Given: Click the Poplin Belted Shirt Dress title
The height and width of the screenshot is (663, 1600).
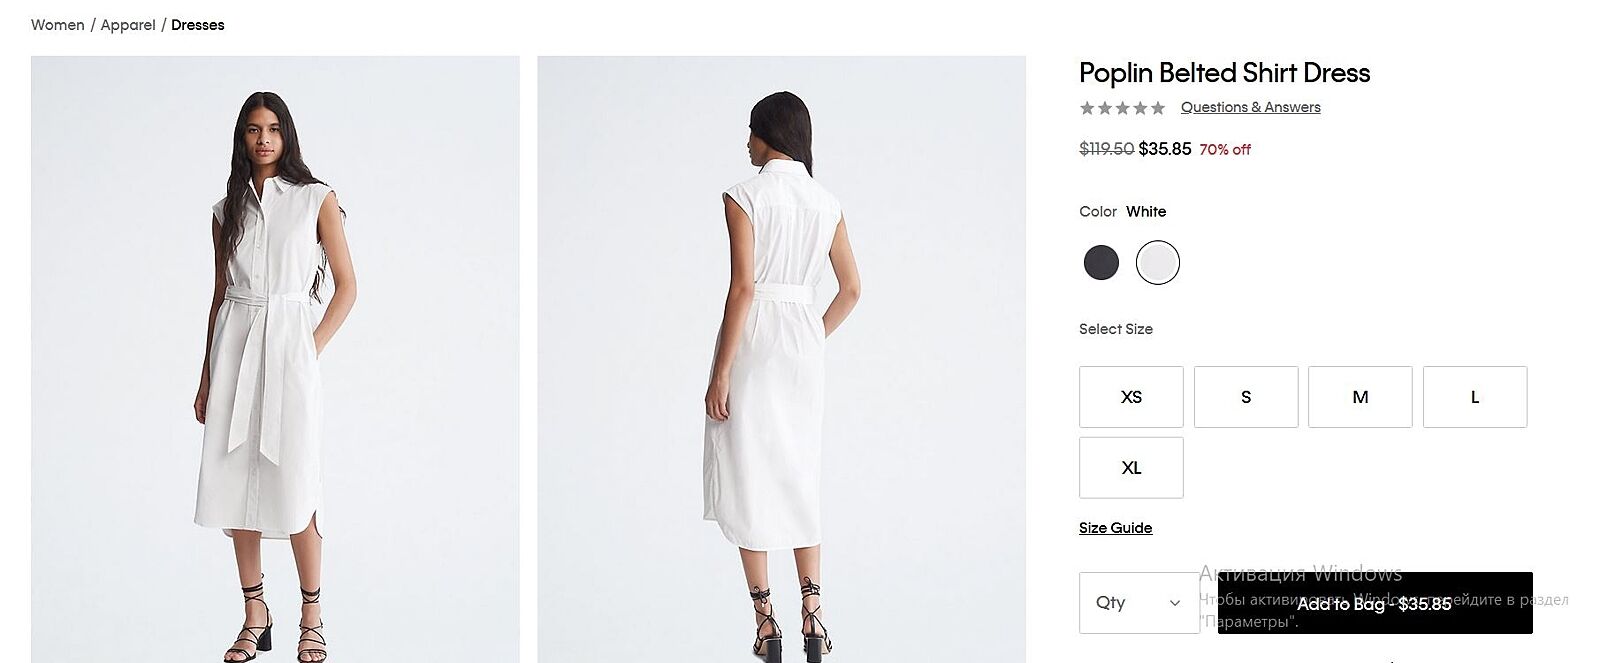Looking at the screenshot, I should point(1224,73).
